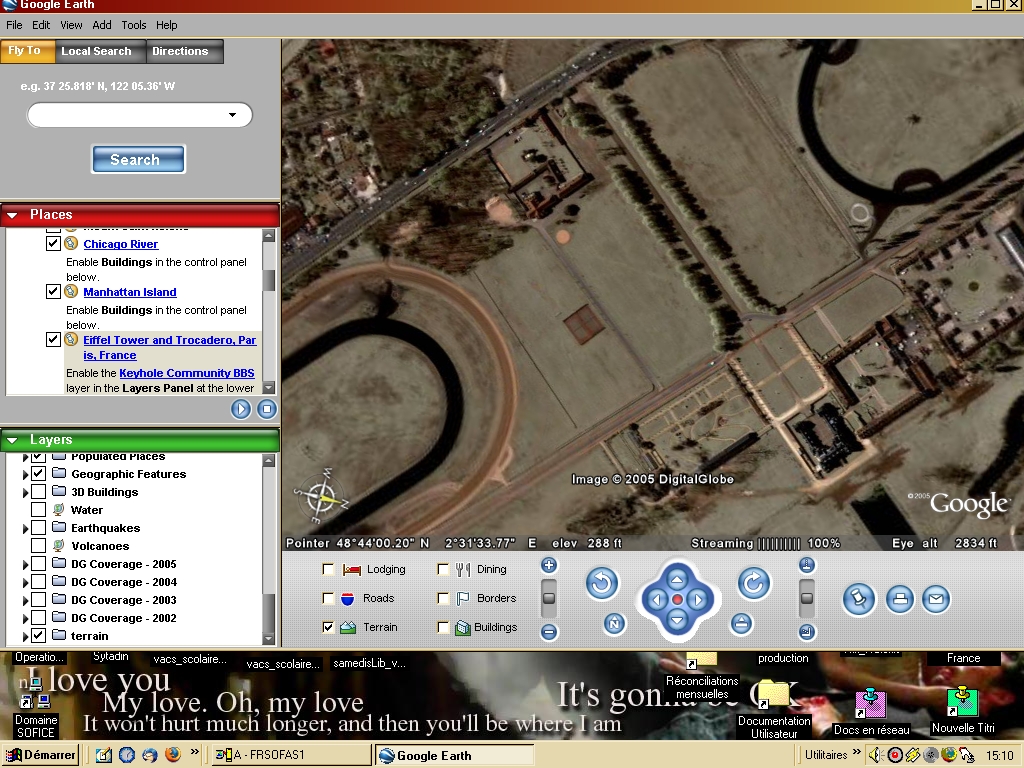
Task: Click the email view icon
Action: pyautogui.click(x=936, y=599)
